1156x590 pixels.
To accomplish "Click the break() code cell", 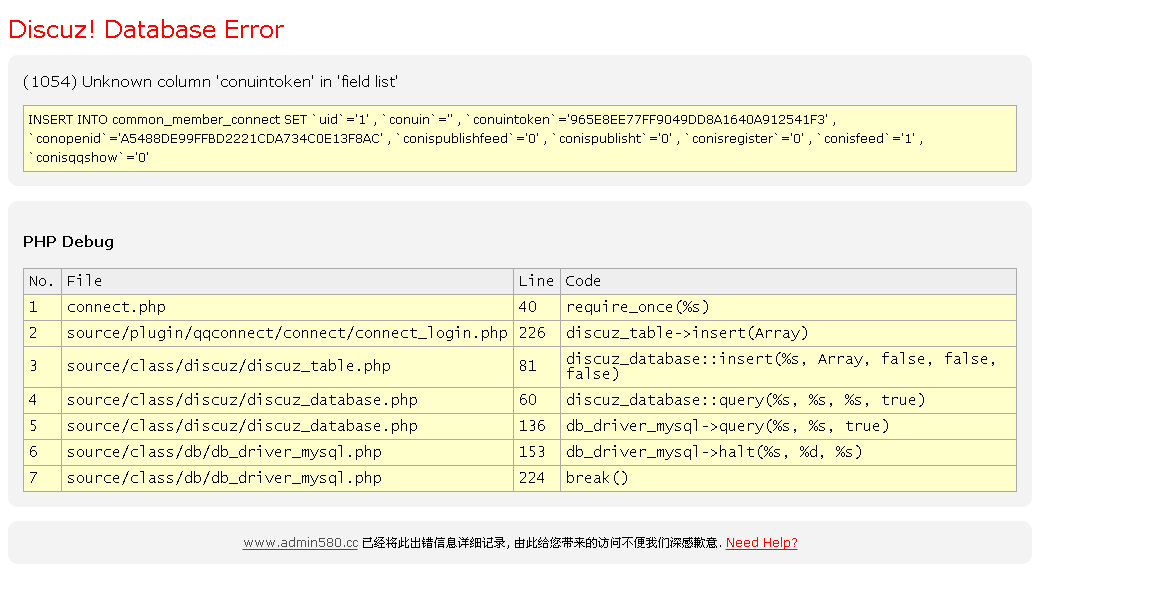I will [597, 478].
